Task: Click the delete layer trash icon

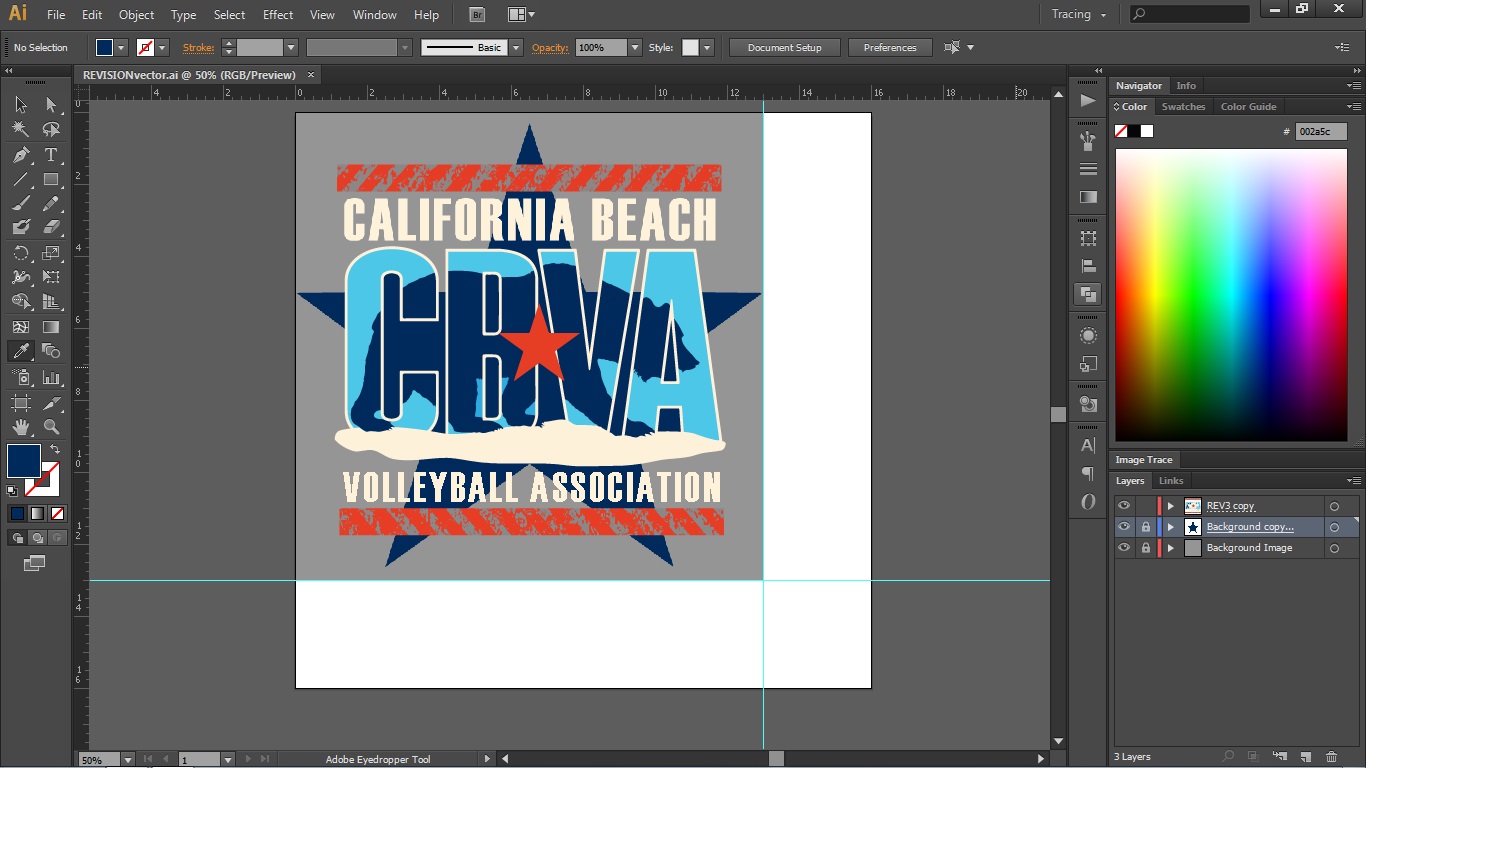Action: pos(1331,757)
